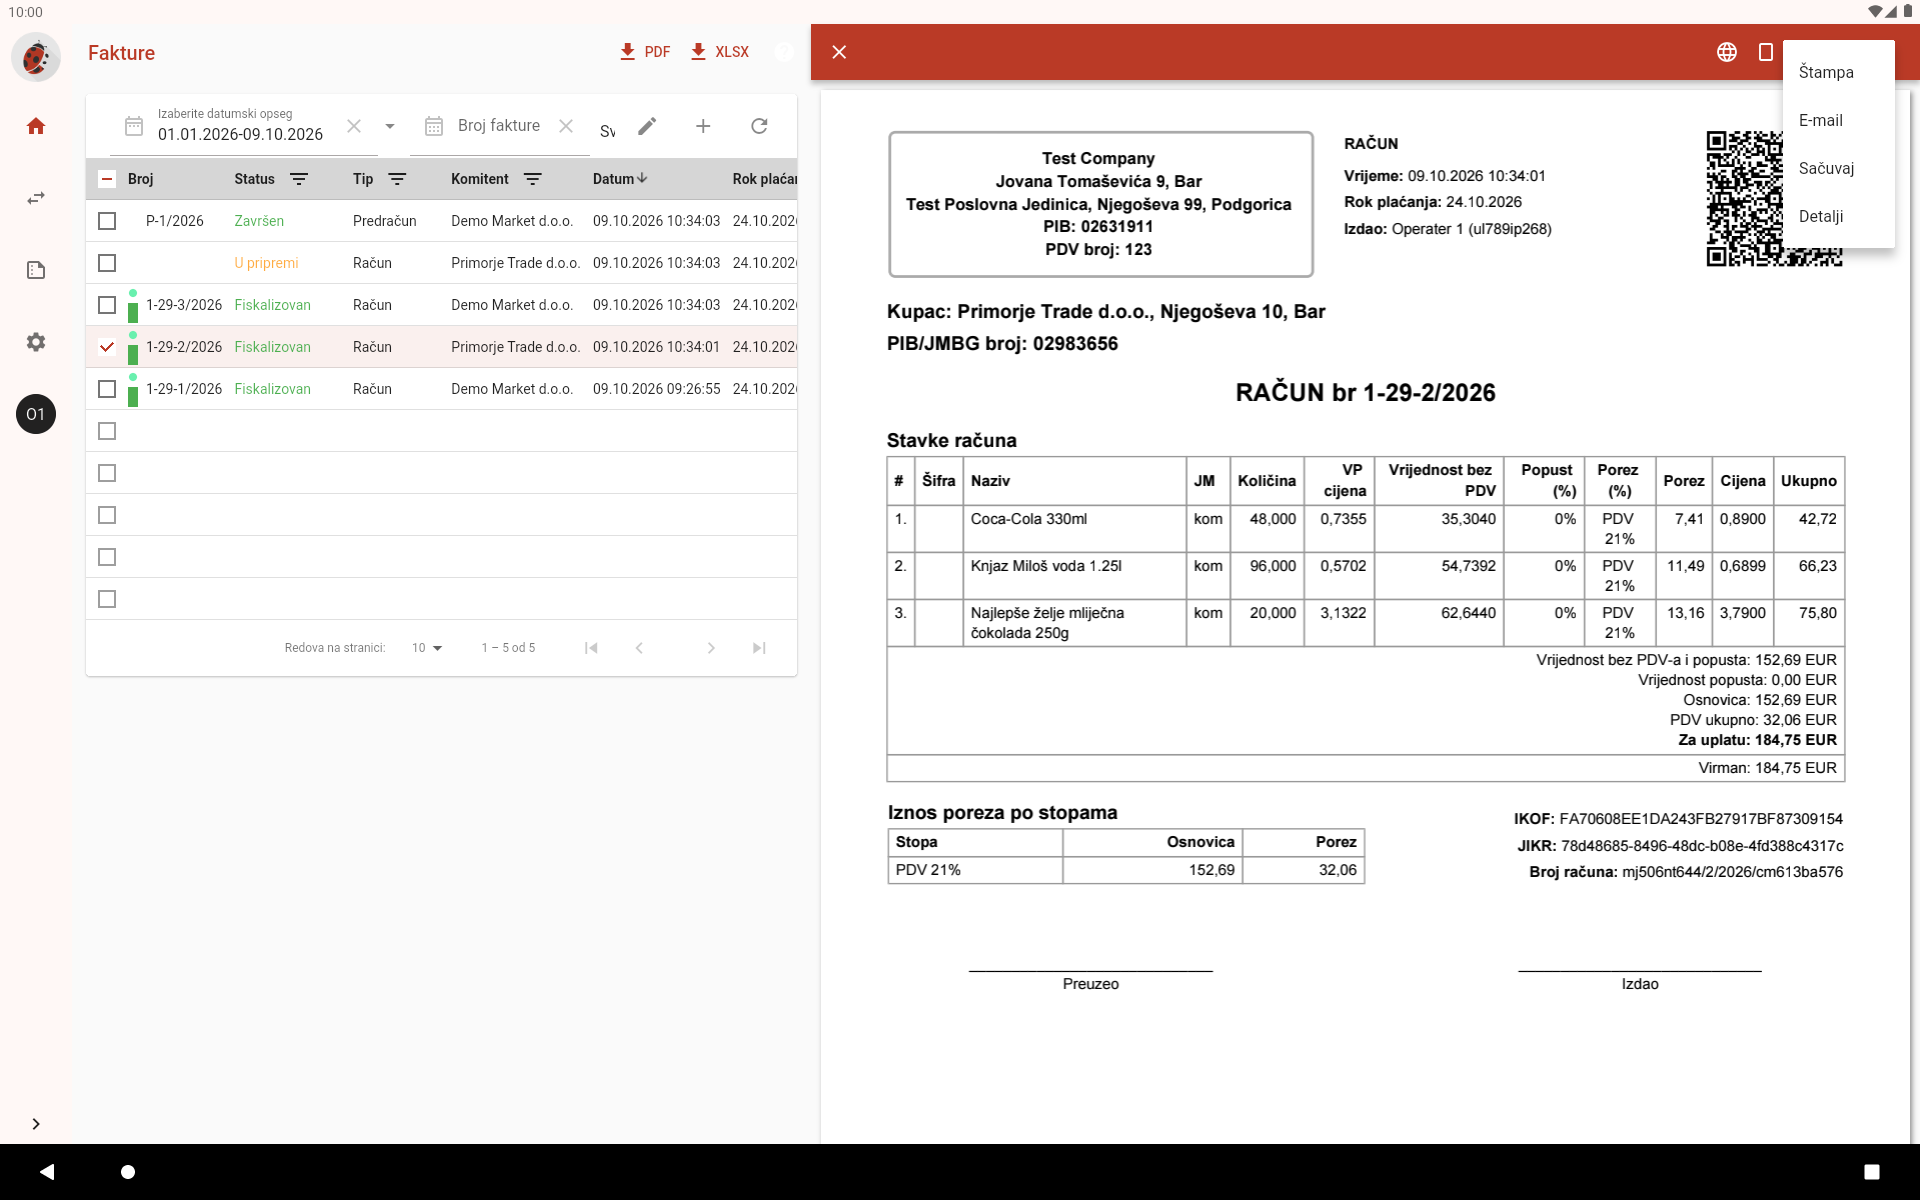Clear the date range field
The width and height of the screenshot is (1920, 1200).
click(354, 126)
